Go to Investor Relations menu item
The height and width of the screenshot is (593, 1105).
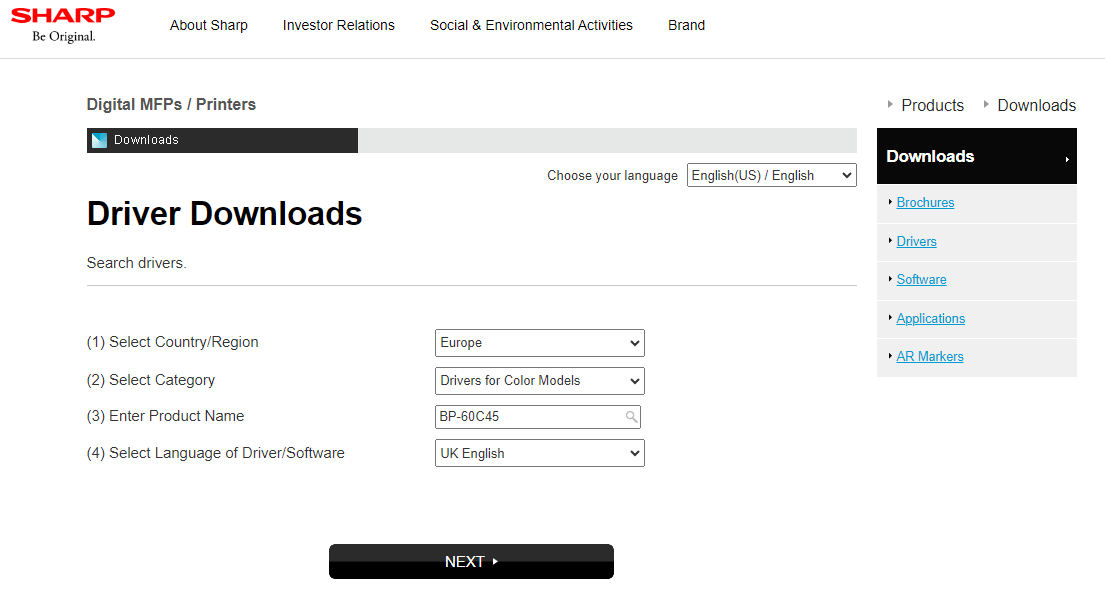(338, 25)
